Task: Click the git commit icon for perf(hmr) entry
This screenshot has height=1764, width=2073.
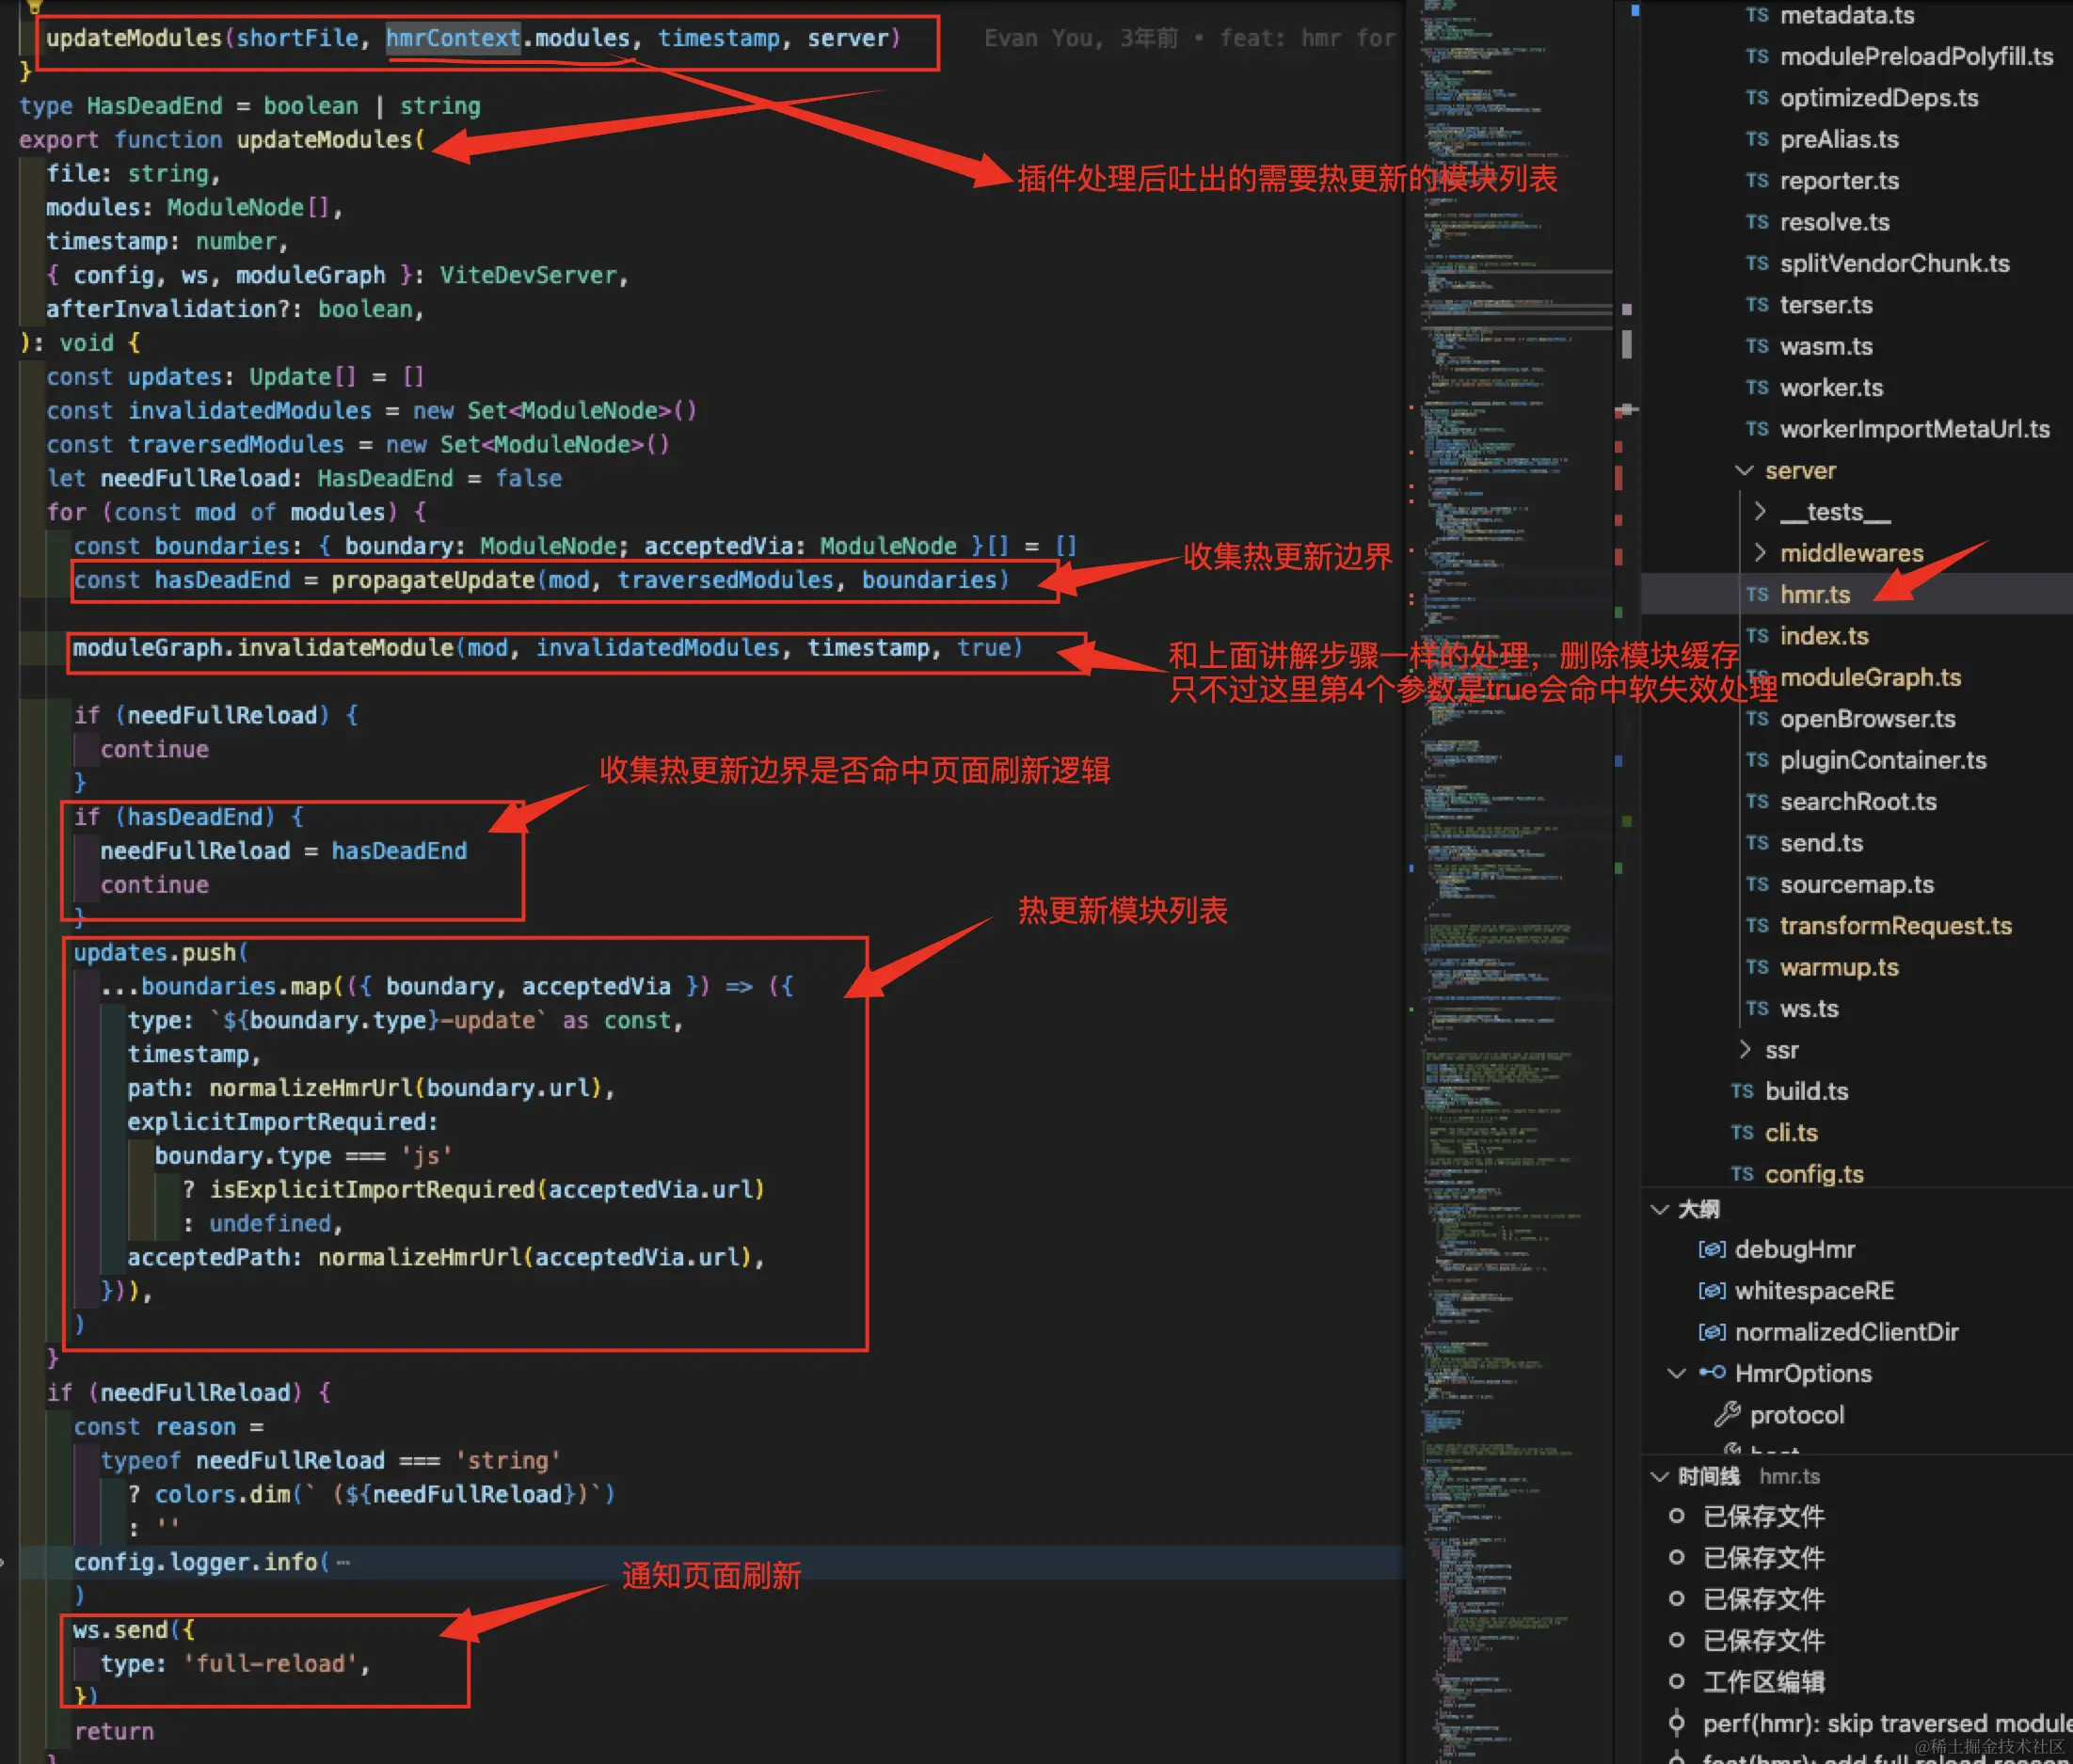Action: (x=1677, y=1723)
